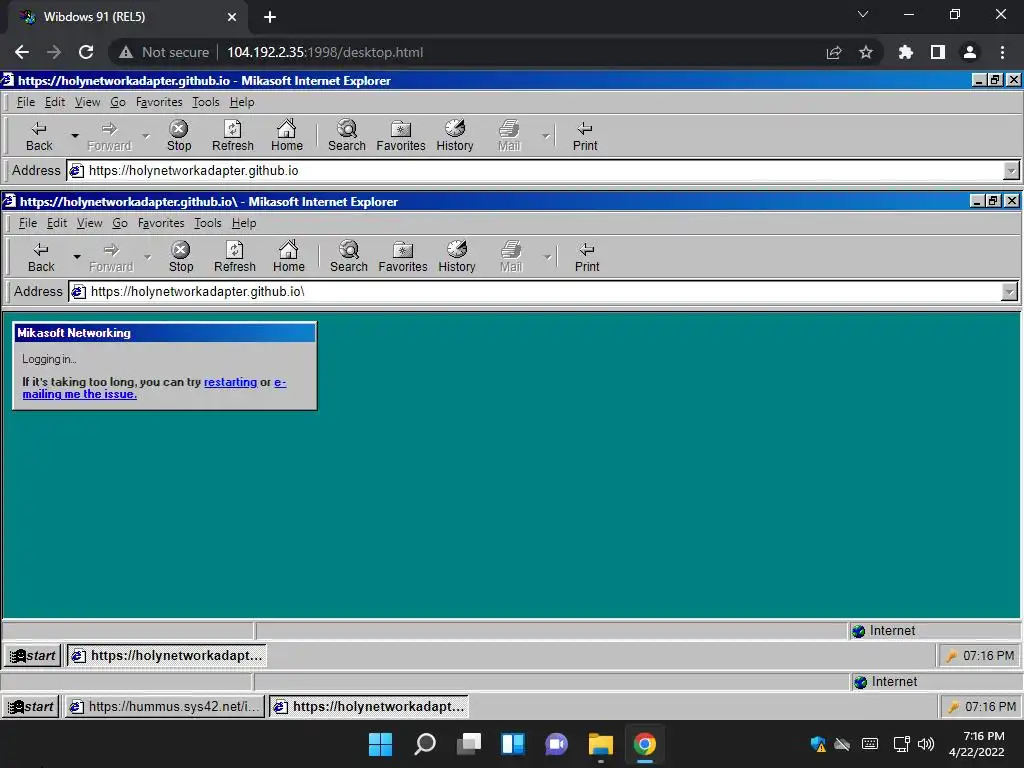1024x768 pixels.
Task: Open Chrome share page icon
Action: pos(834,52)
